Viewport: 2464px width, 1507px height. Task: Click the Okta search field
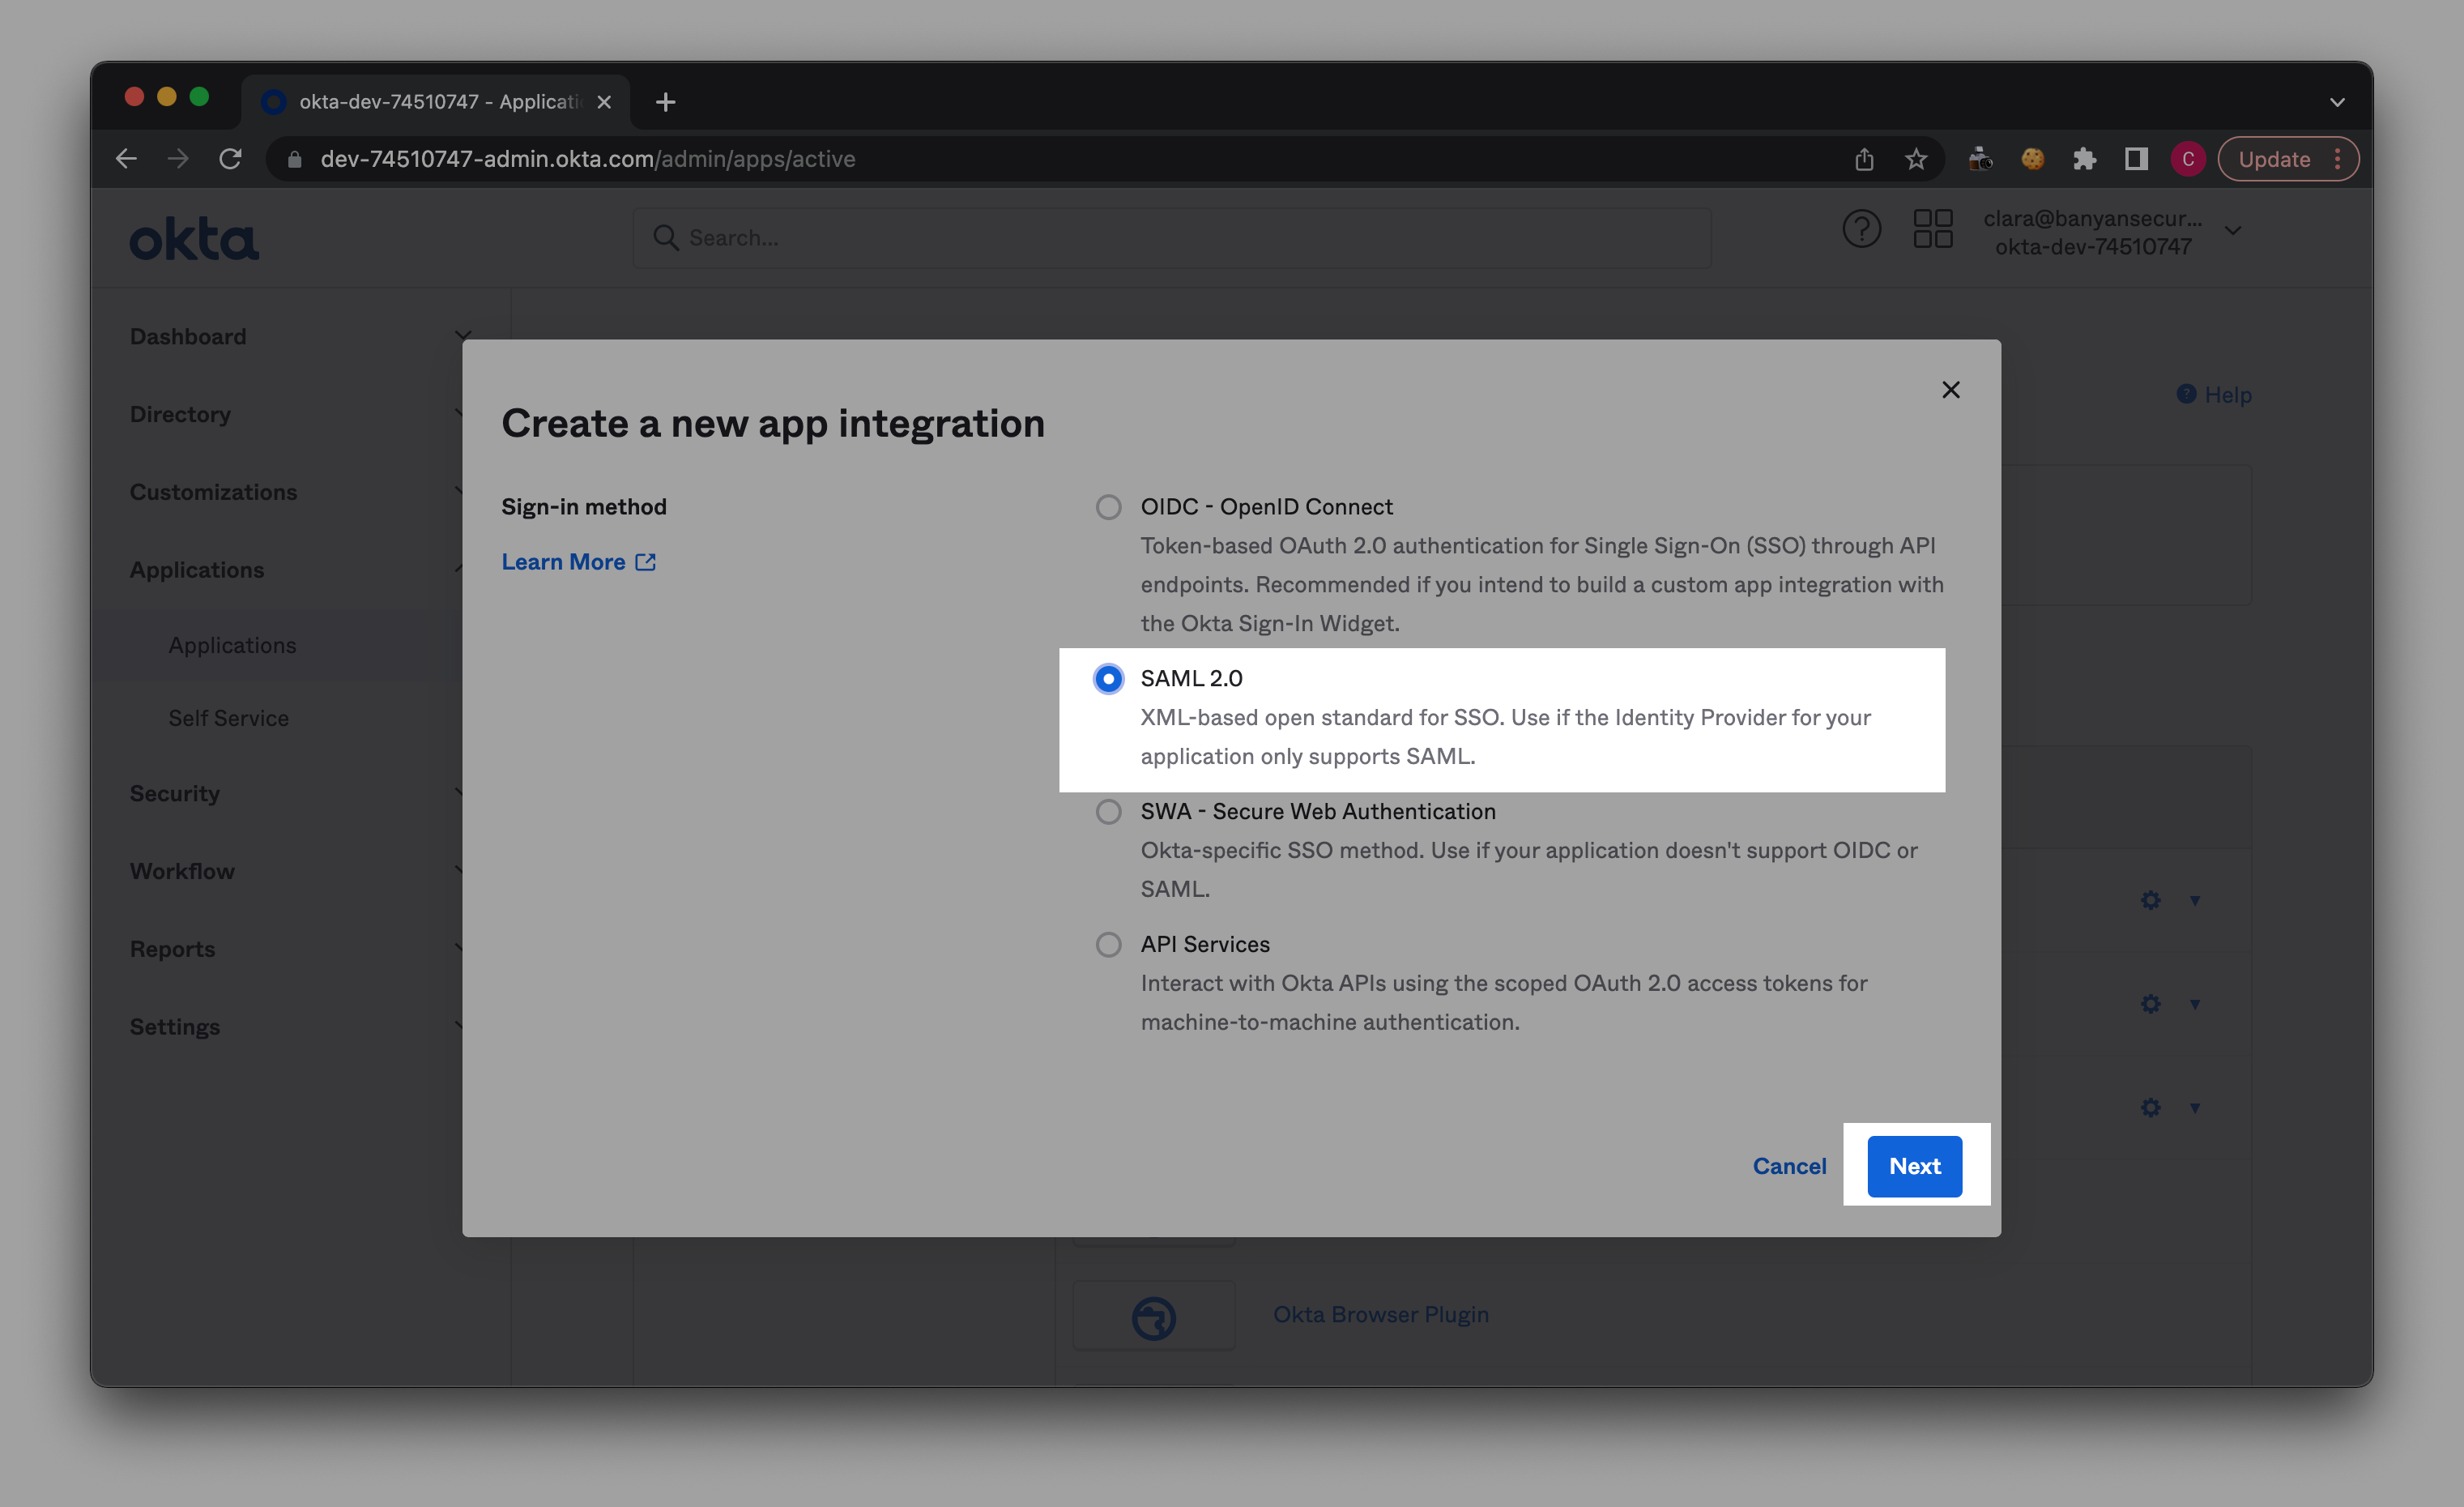point(1170,238)
